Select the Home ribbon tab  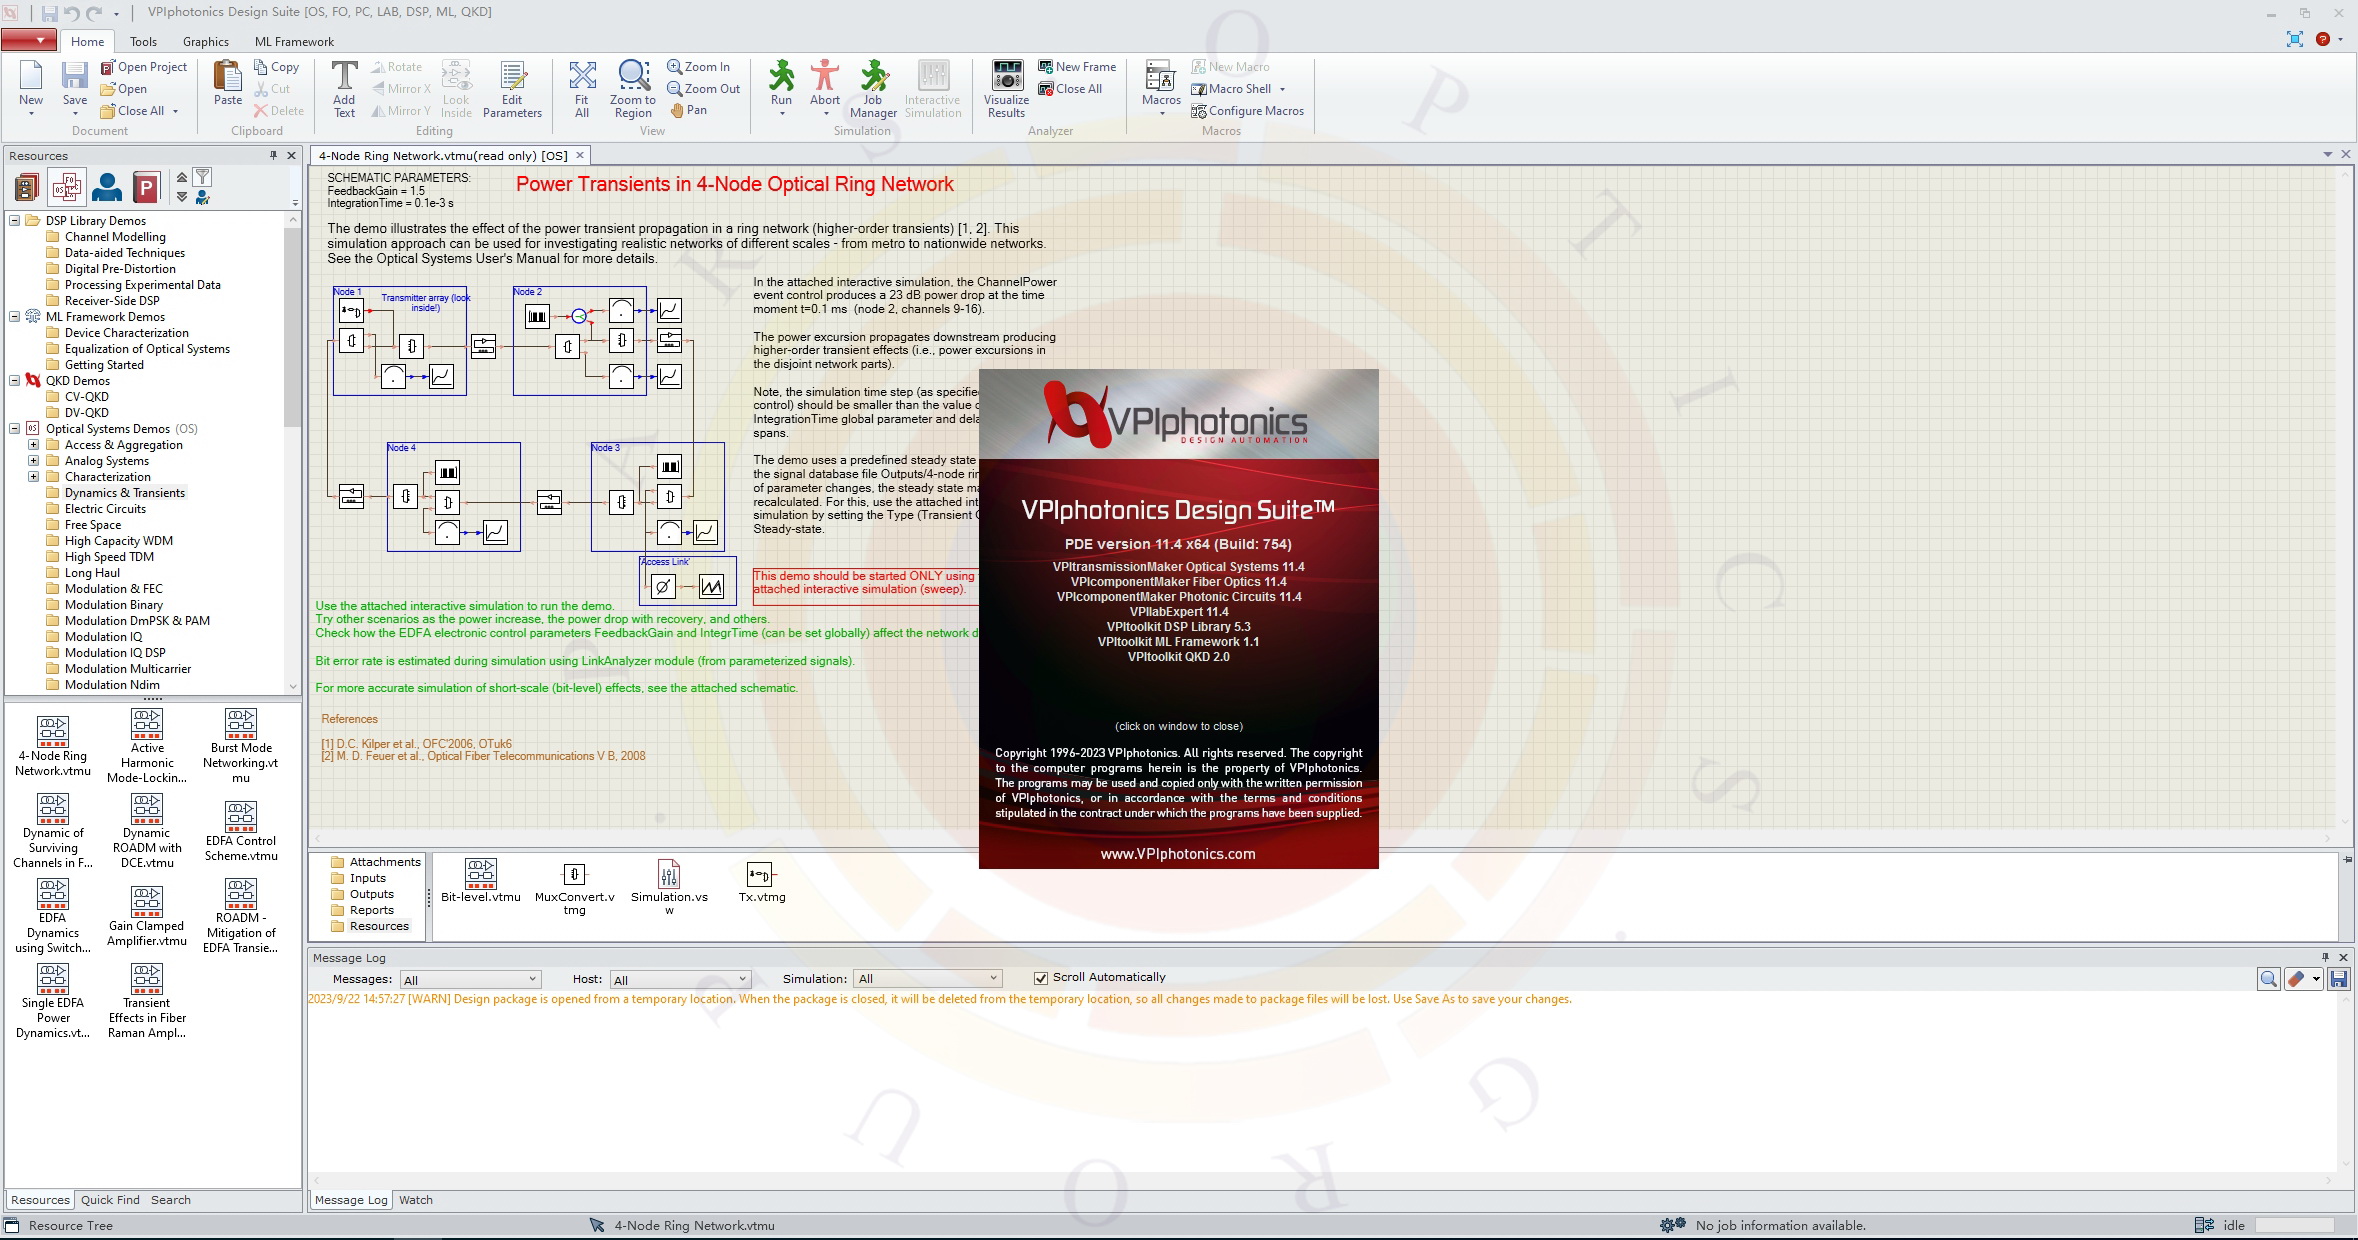click(x=87, y=42)
